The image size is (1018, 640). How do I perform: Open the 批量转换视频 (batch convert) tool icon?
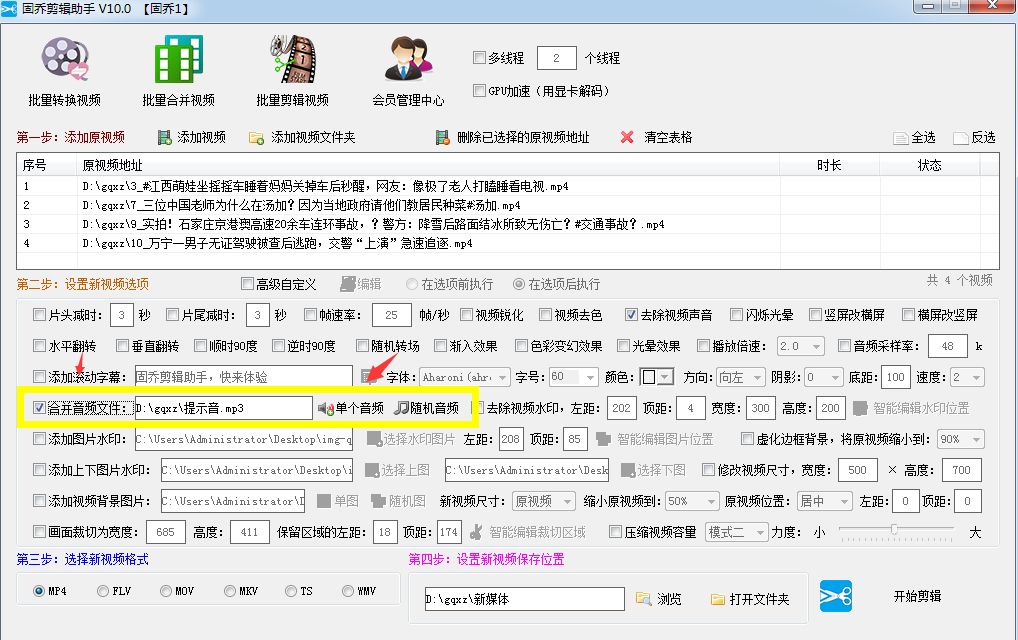point(63,58)
